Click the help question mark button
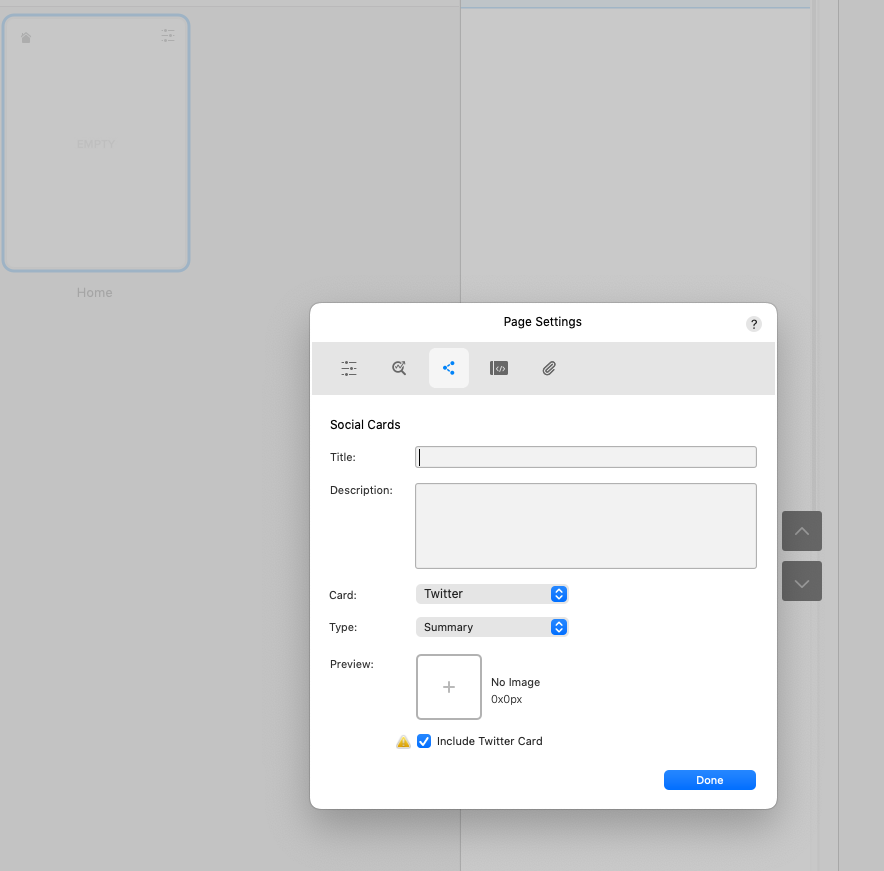The height and width of the screenshot is (871, 884). coord(754,324)
